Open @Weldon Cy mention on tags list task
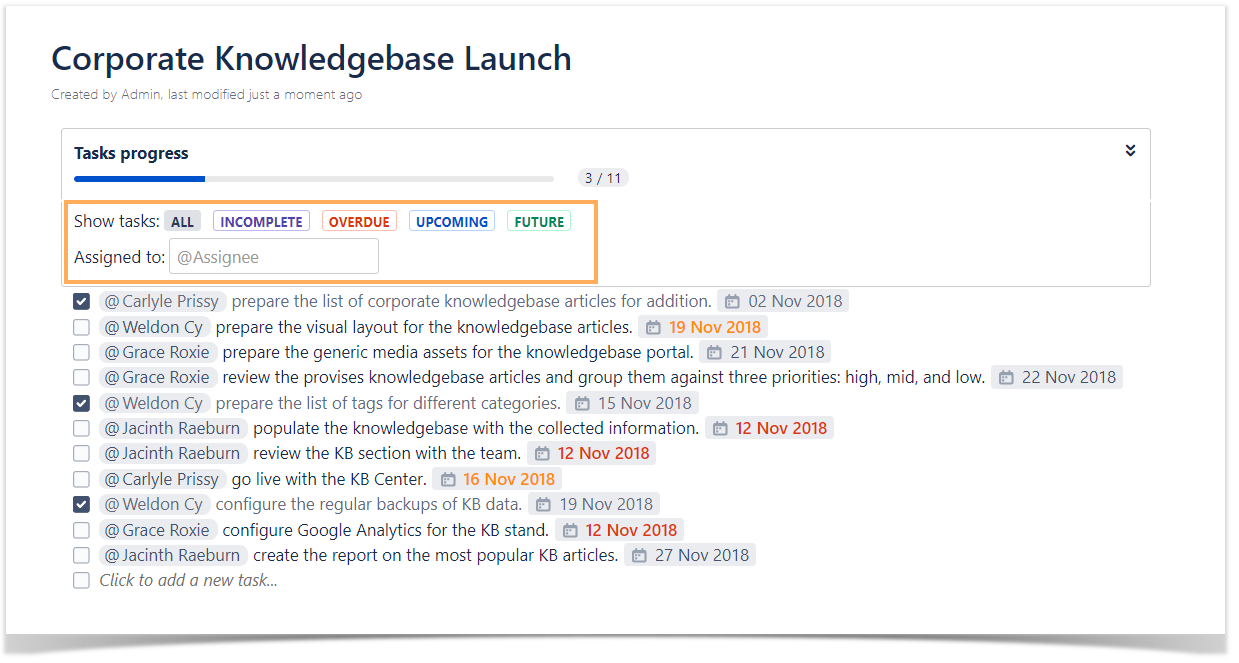This screenshot has height=663, width=1239. pos(154,403)
